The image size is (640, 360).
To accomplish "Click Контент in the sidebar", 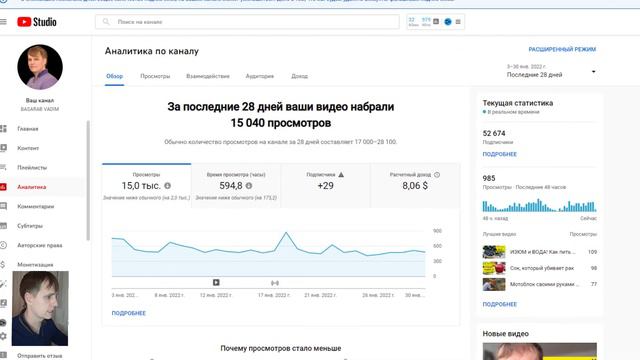I will point(28,148).
